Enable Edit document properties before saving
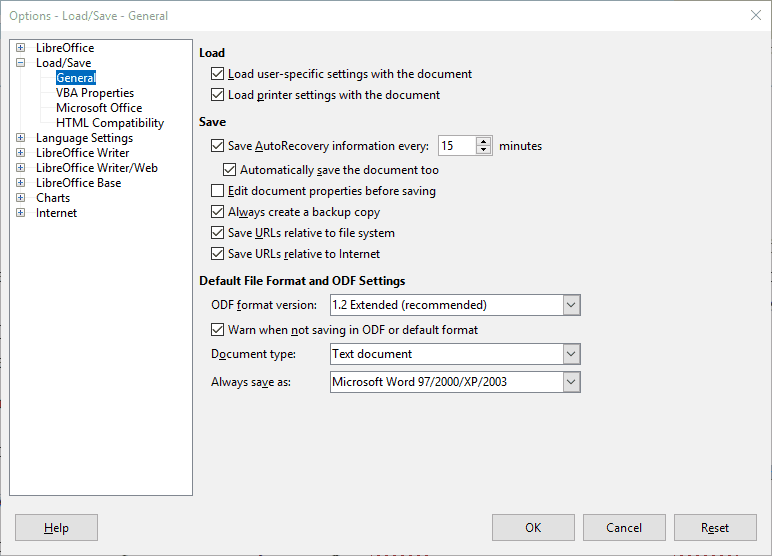 217,191
